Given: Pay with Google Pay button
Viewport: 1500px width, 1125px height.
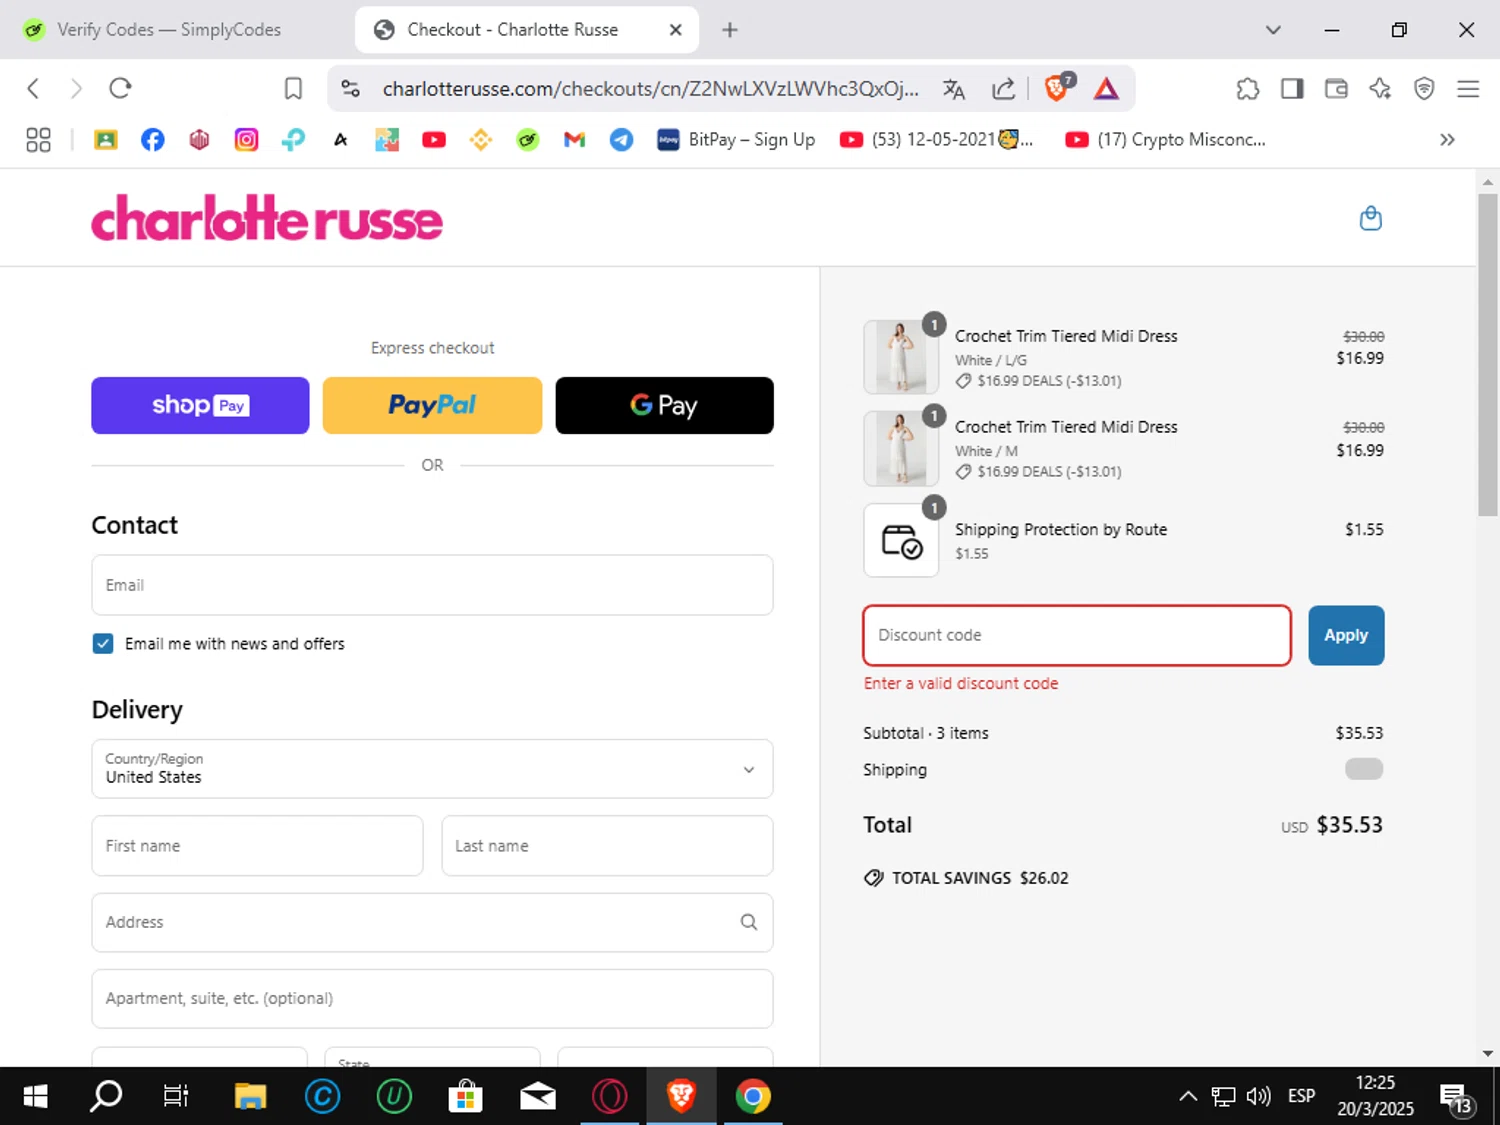Looking at the screenshot, I should point(664,405).
